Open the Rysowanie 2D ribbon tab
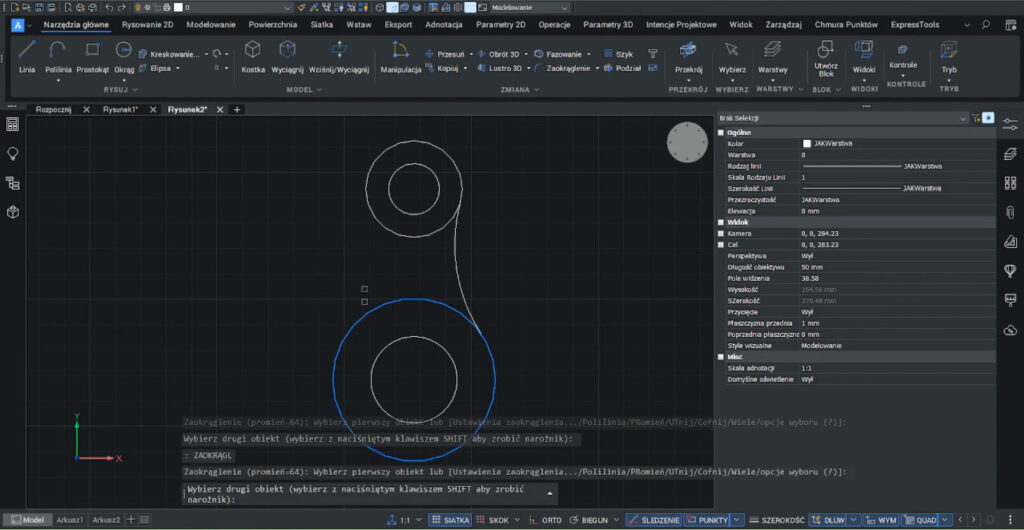 click(148, 25)
